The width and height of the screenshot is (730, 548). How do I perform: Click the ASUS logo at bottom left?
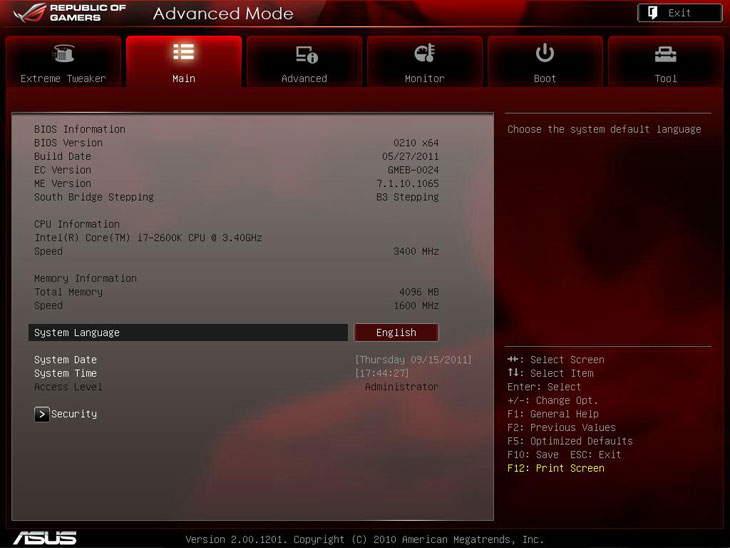[x=44, y=538]
